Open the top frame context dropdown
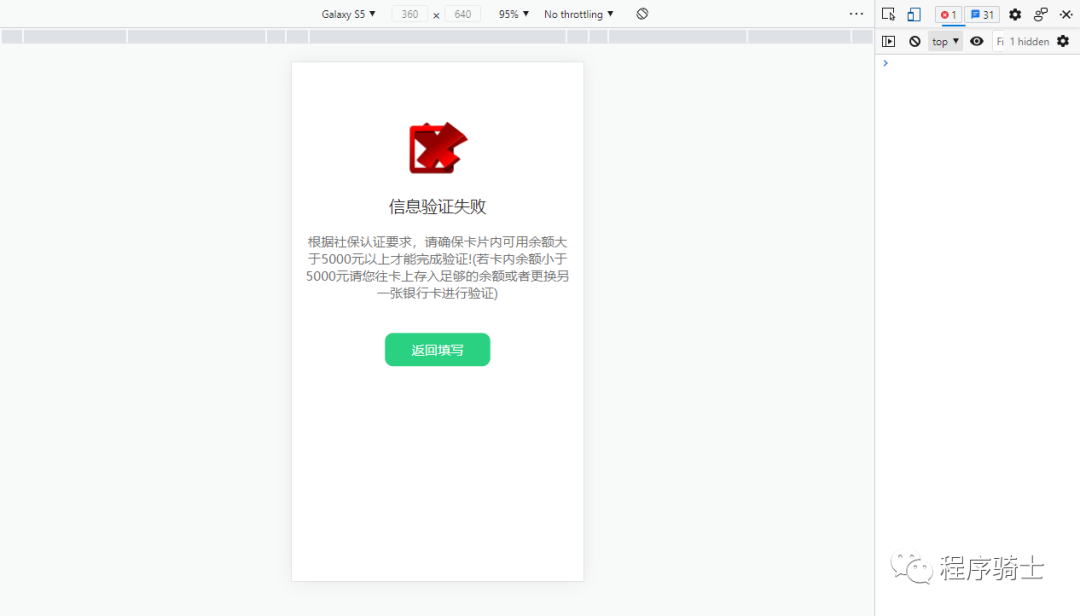The width and height of the screenshot is (1080, 616). pyautogui.click(x=943, y=41)
